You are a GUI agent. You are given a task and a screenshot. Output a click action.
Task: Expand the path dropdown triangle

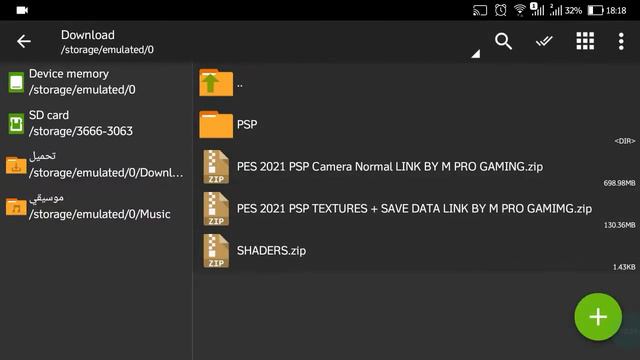(476, 53)
